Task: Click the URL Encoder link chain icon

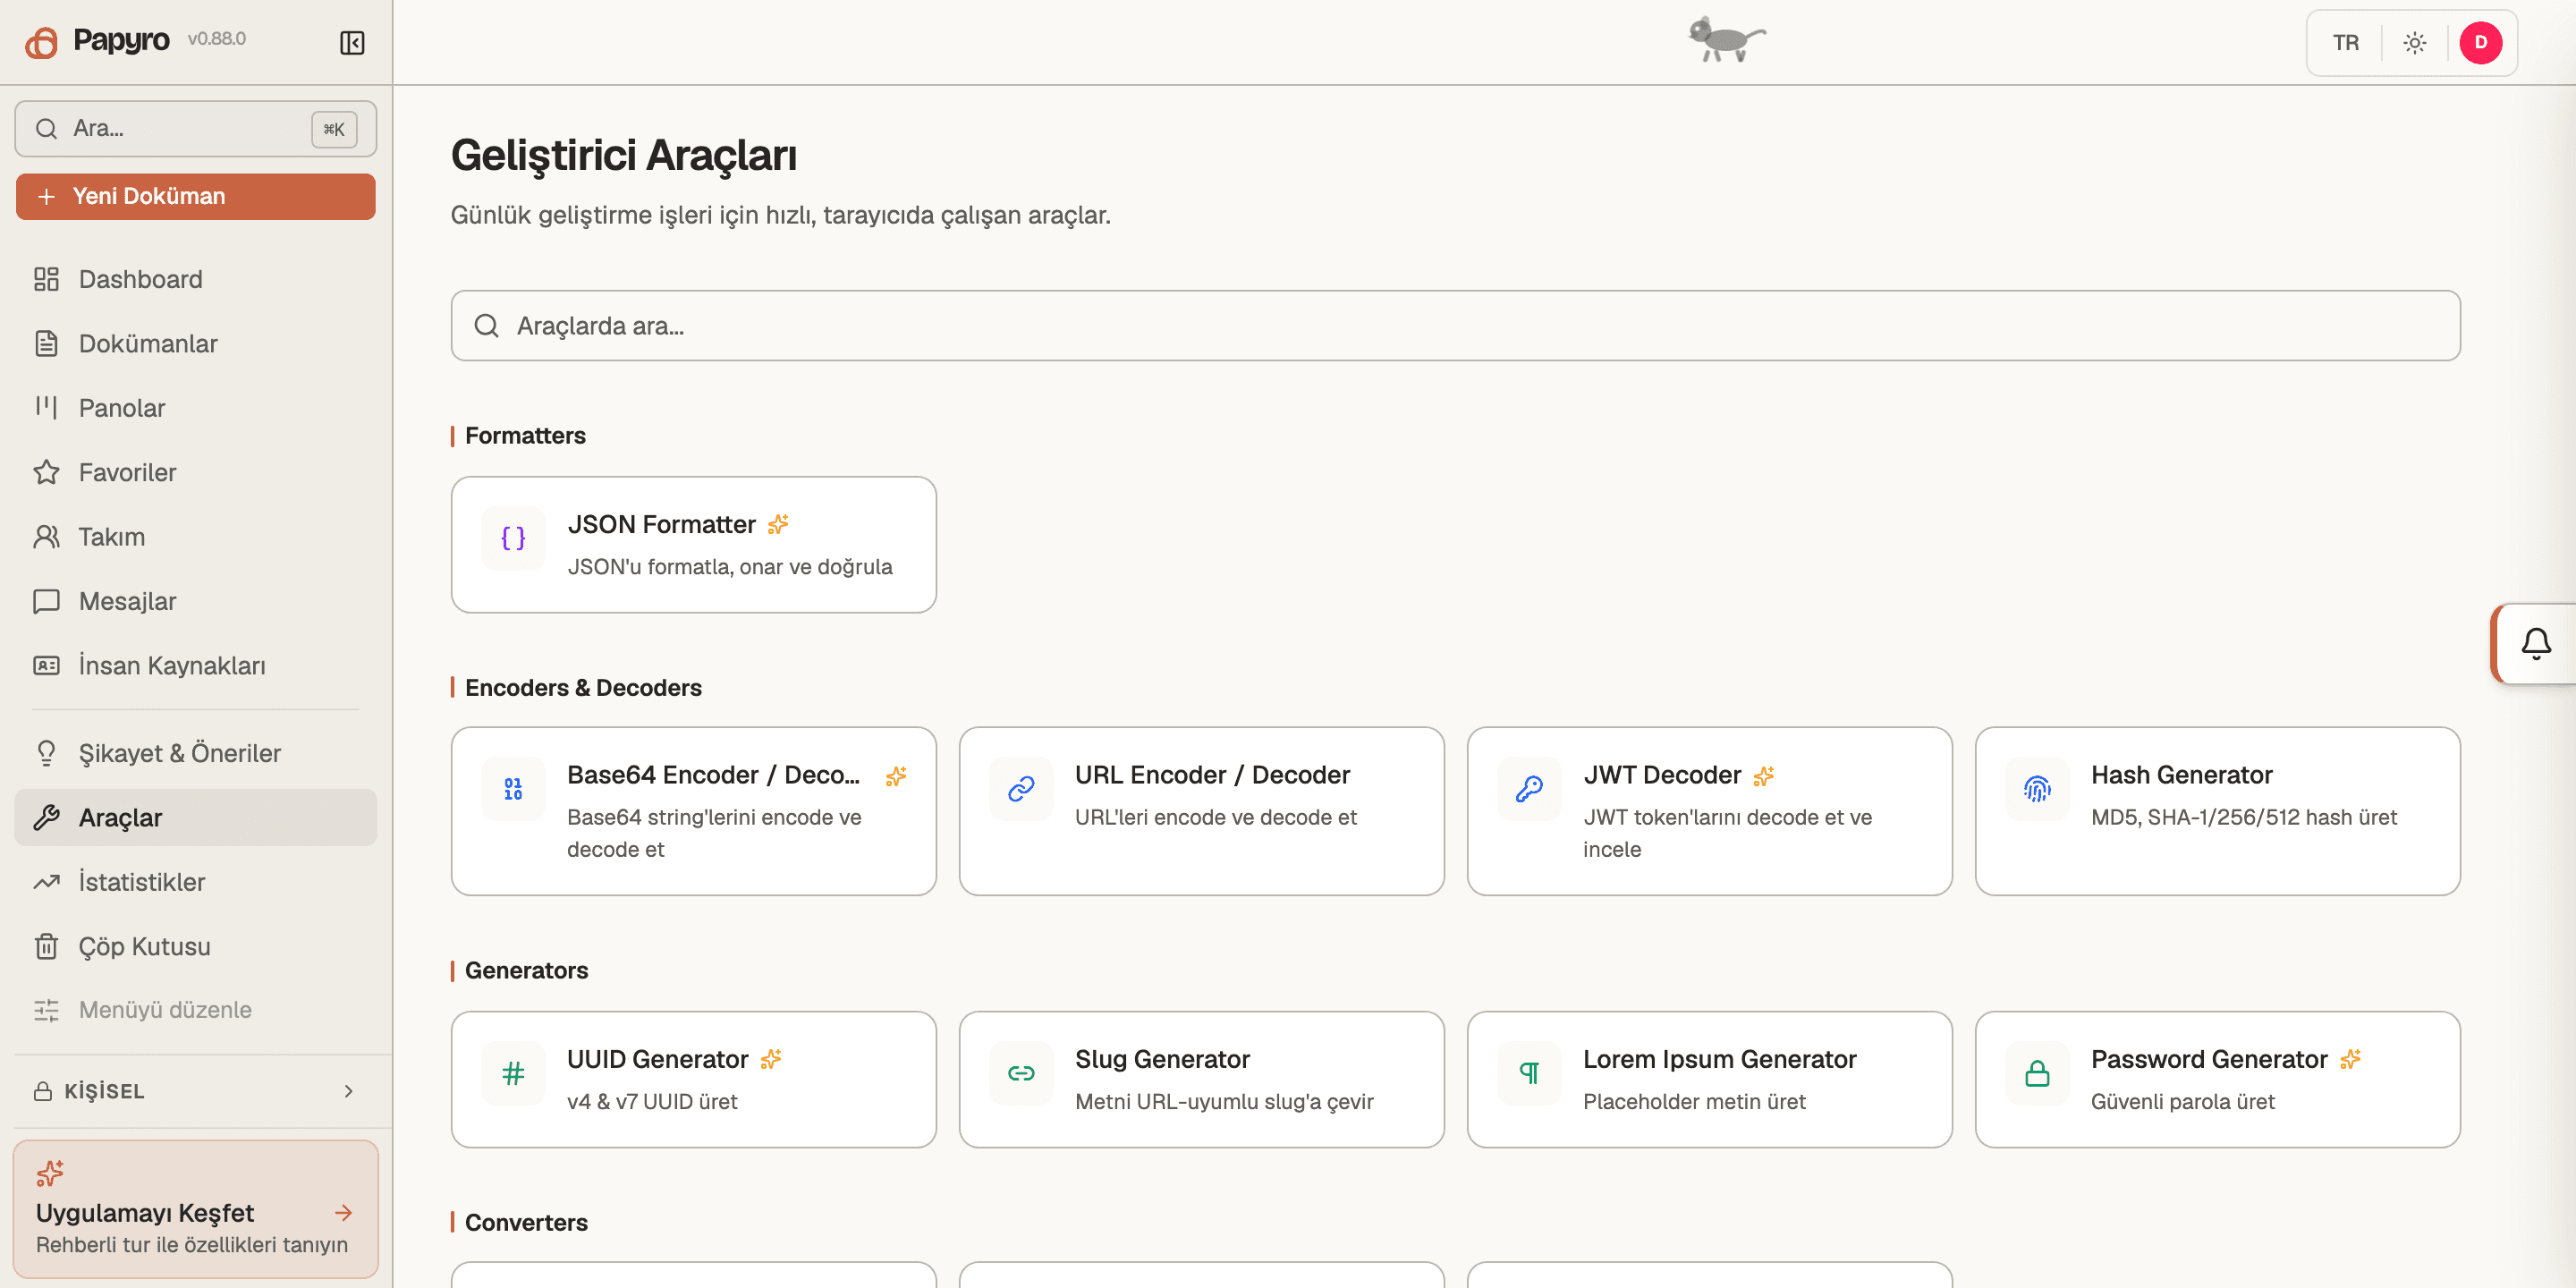Action: [1021, 789]
